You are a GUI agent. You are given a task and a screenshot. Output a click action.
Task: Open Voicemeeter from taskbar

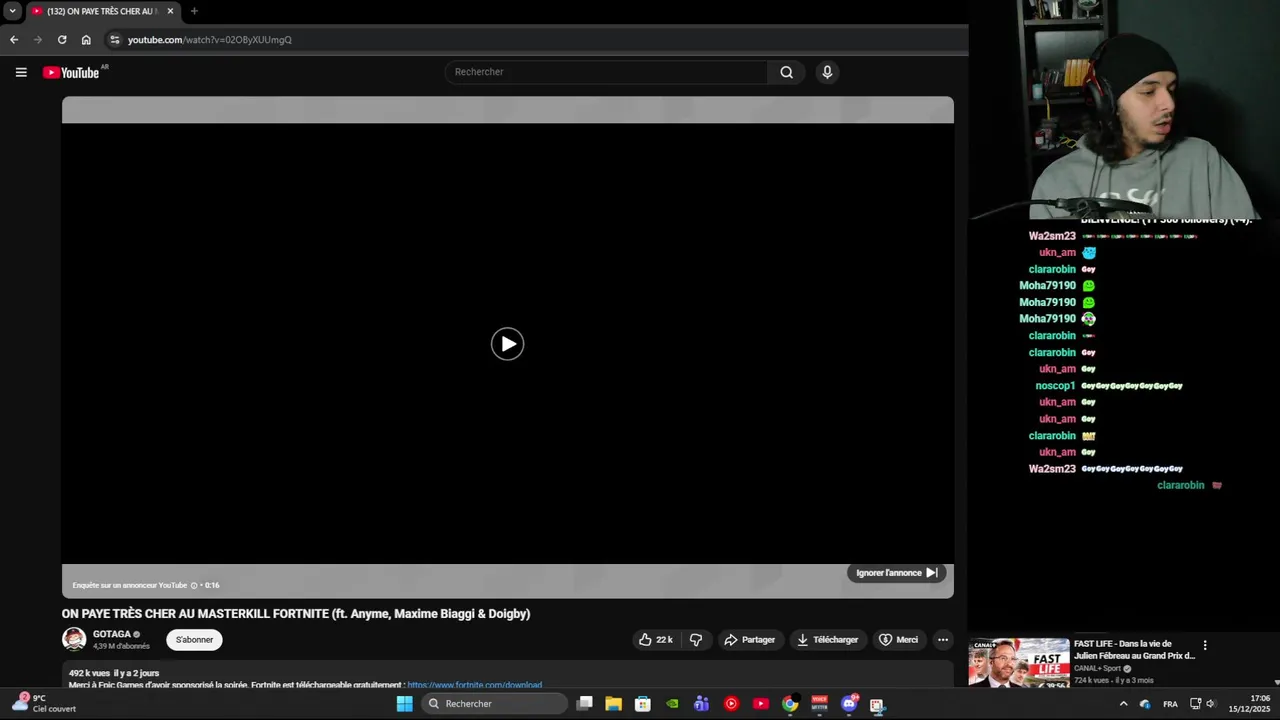pos(819,704)
